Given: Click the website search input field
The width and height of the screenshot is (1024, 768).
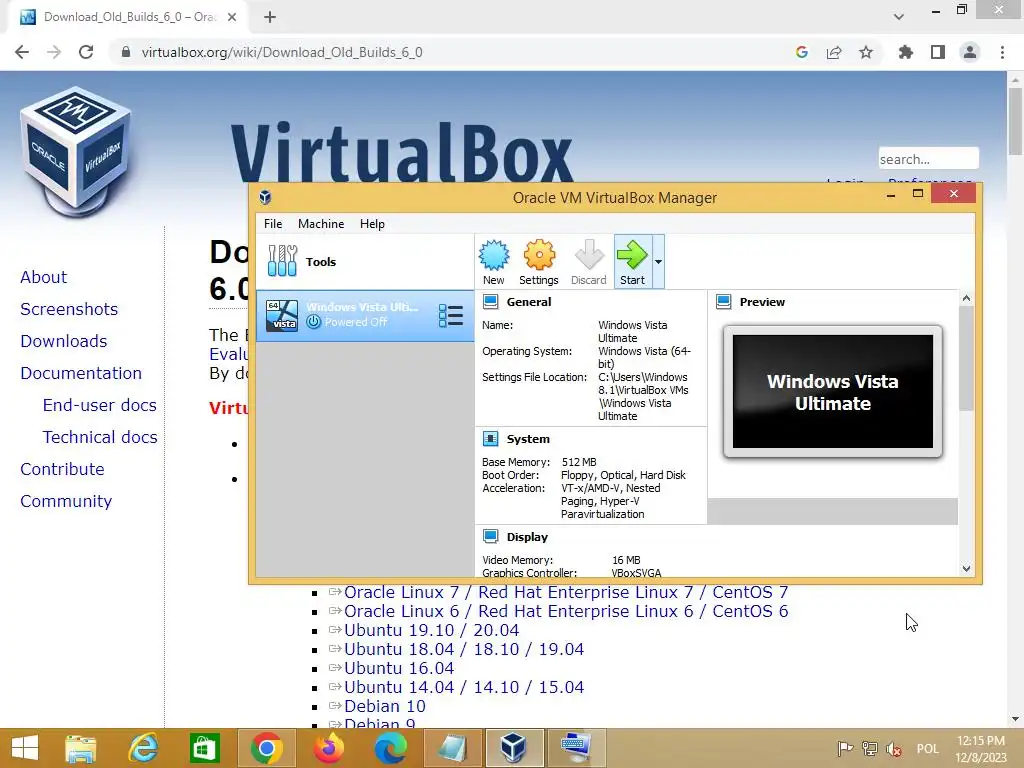Looking at the screenshot, I should pos(928,159).
